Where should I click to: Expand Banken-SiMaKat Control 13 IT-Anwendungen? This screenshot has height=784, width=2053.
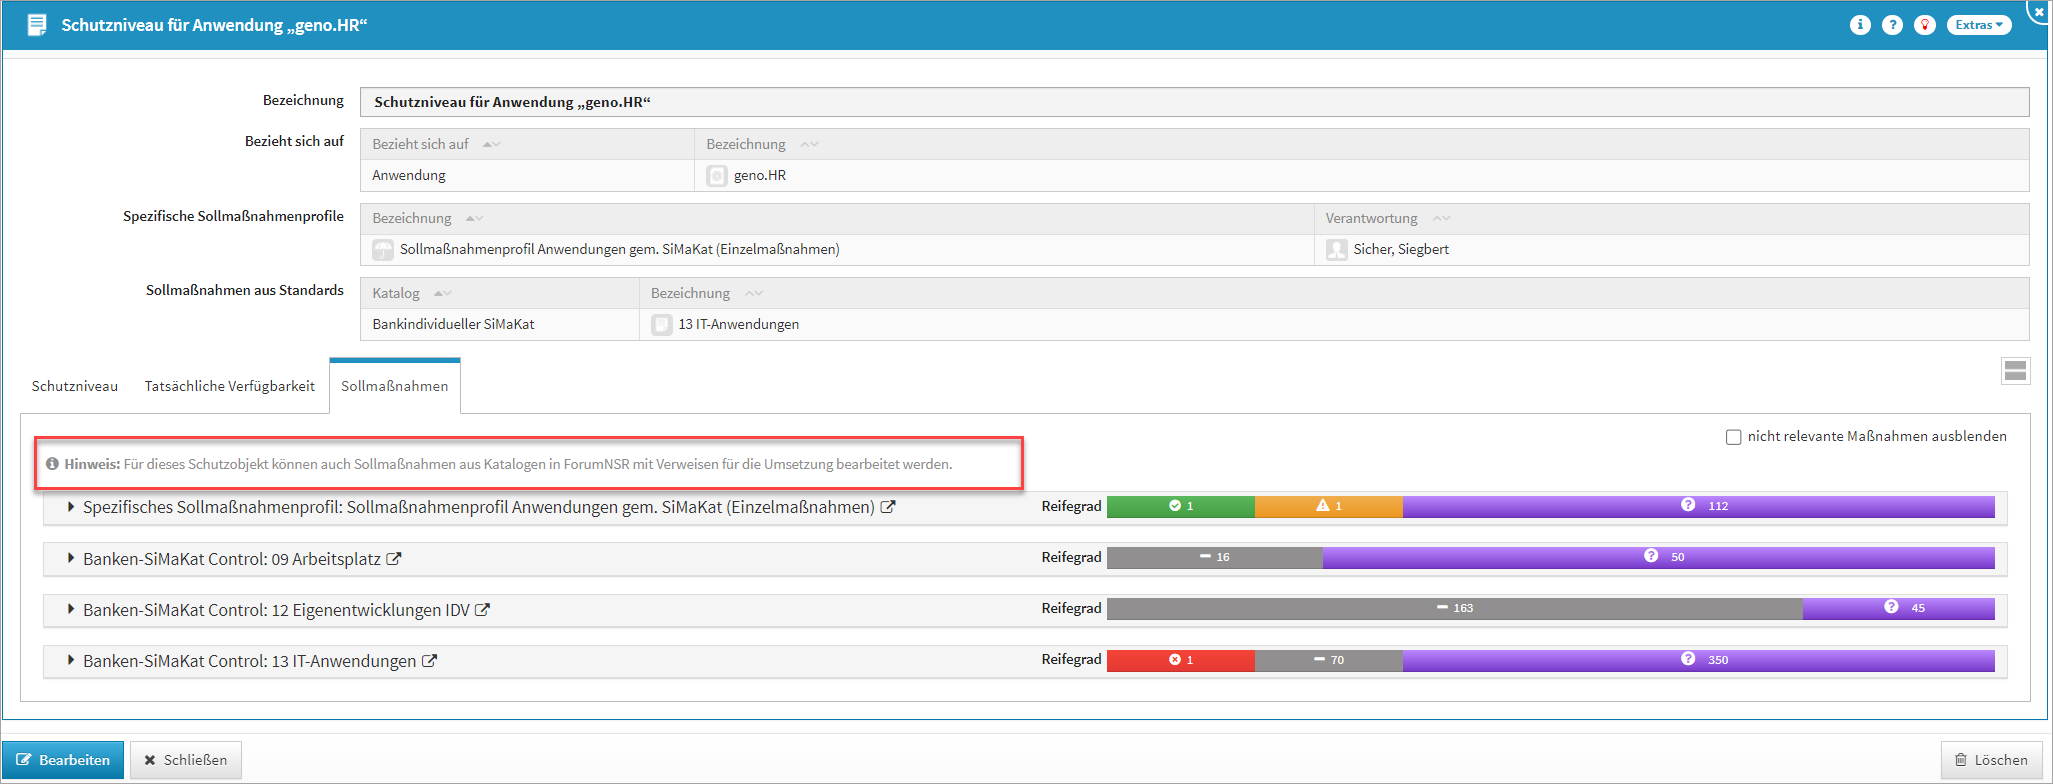click(71, 660)
